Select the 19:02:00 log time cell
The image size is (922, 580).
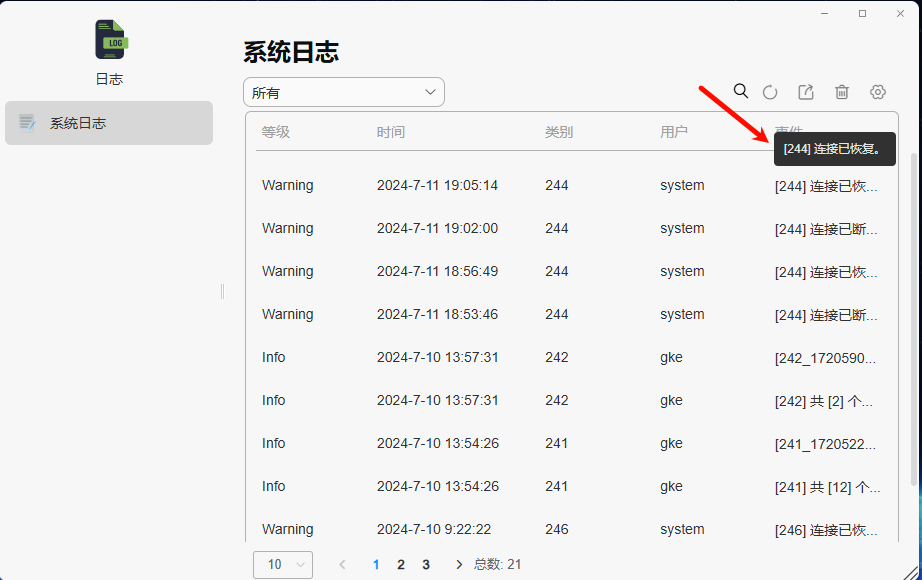(x=437, y=228)
